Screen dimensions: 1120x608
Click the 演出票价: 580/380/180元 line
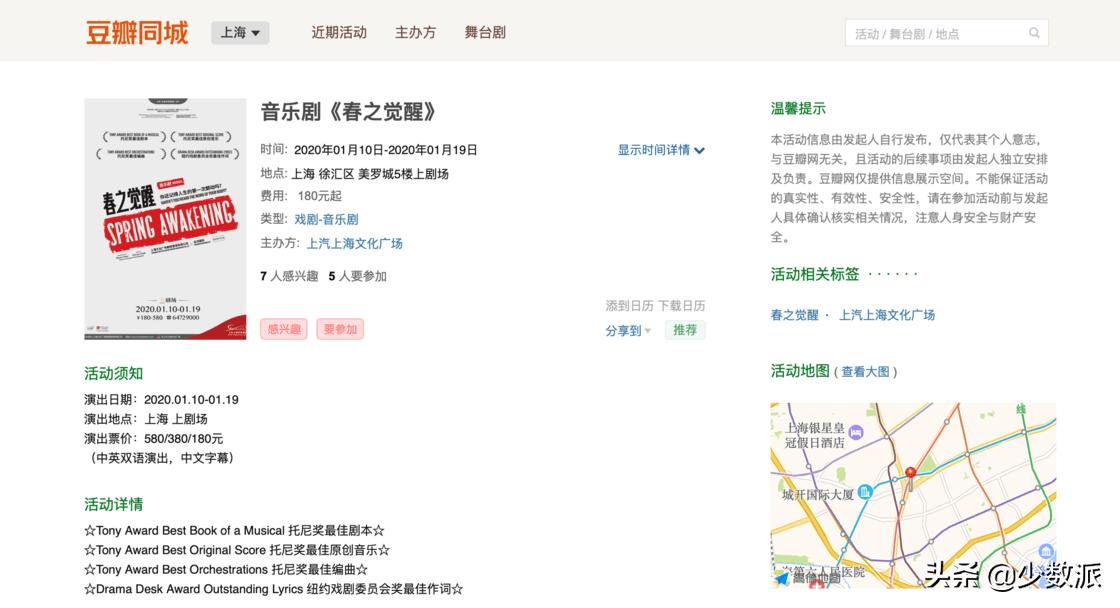coord(154,439)
